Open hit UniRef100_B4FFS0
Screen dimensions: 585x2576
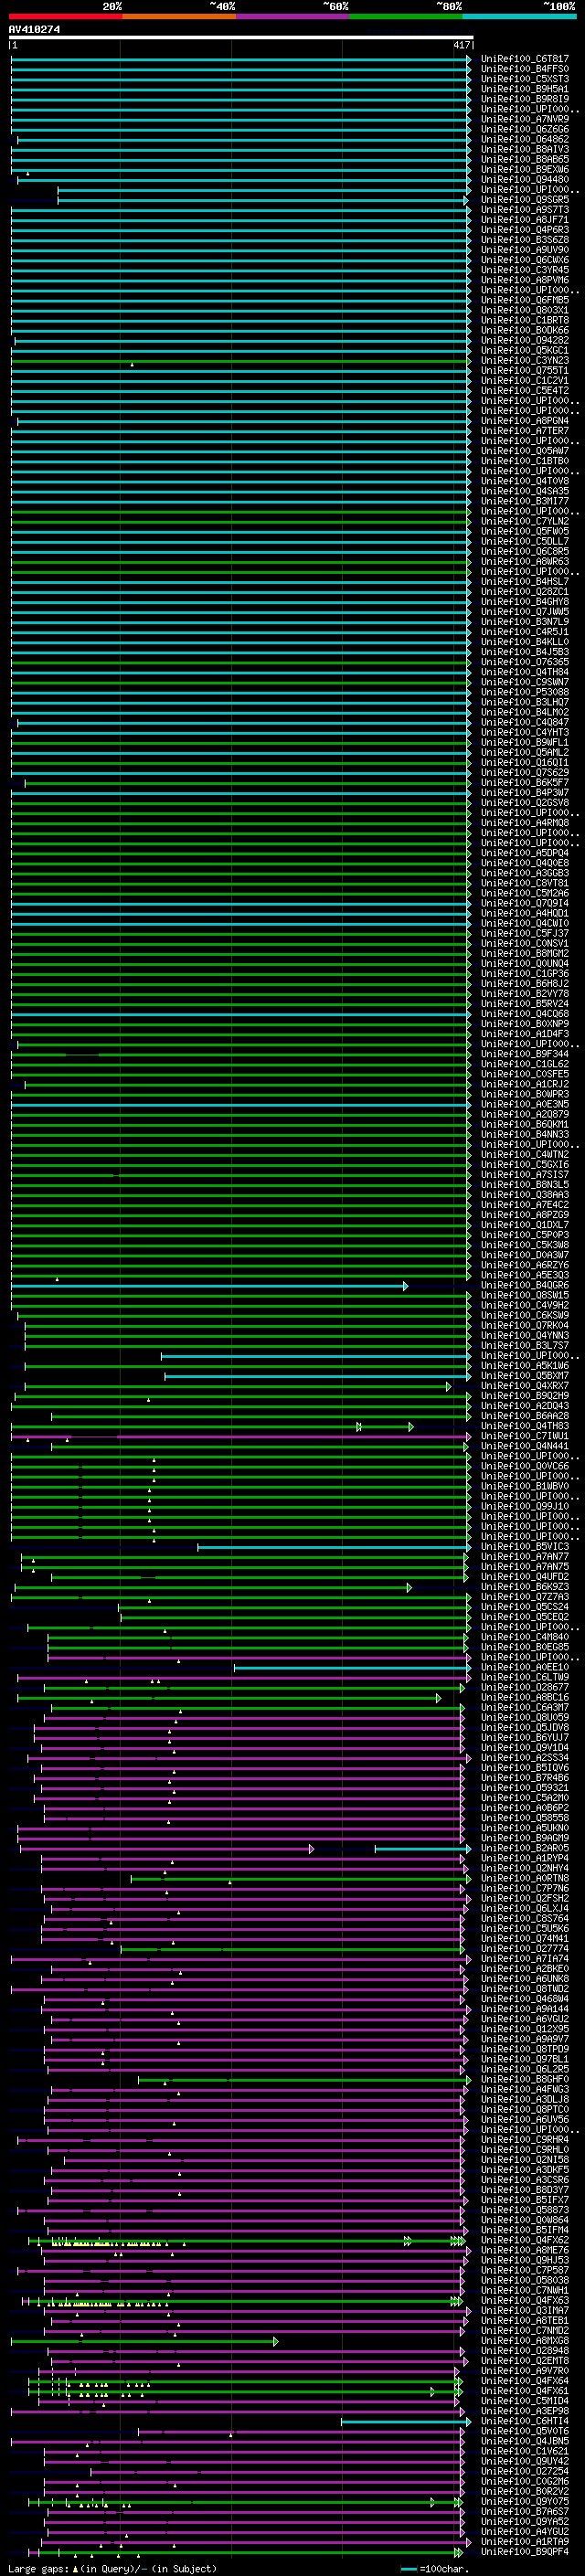pyautogui.click(x=524, y=69)
